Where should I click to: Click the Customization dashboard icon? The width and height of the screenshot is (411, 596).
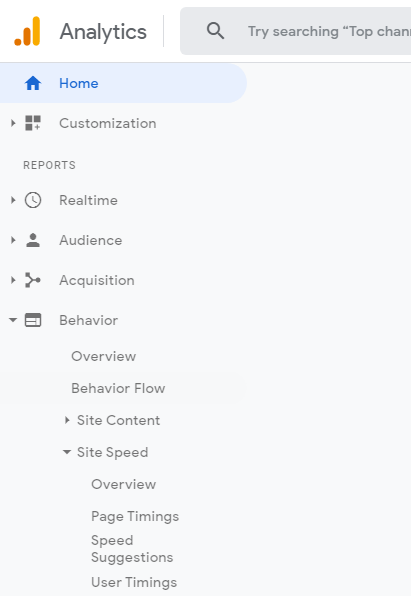tap(33, 123)
